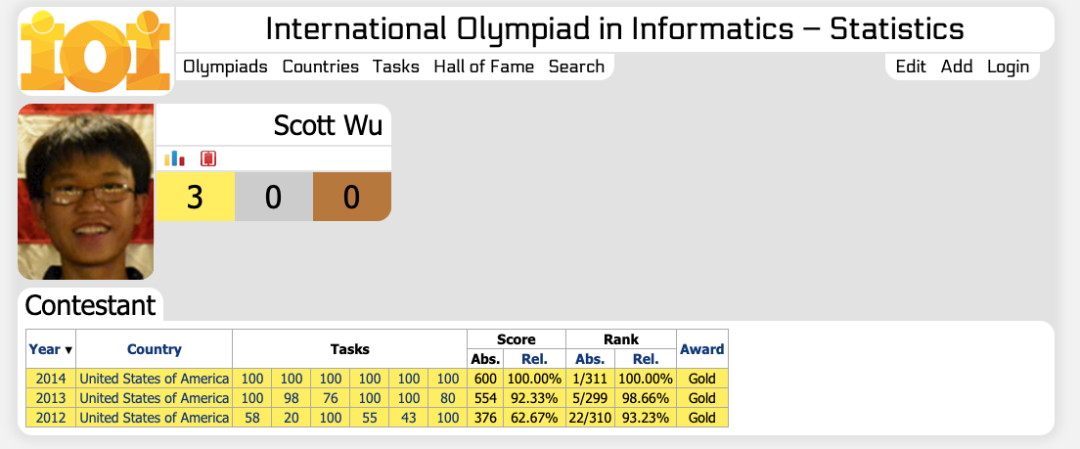Click the IOI logo

click(96, 50)
